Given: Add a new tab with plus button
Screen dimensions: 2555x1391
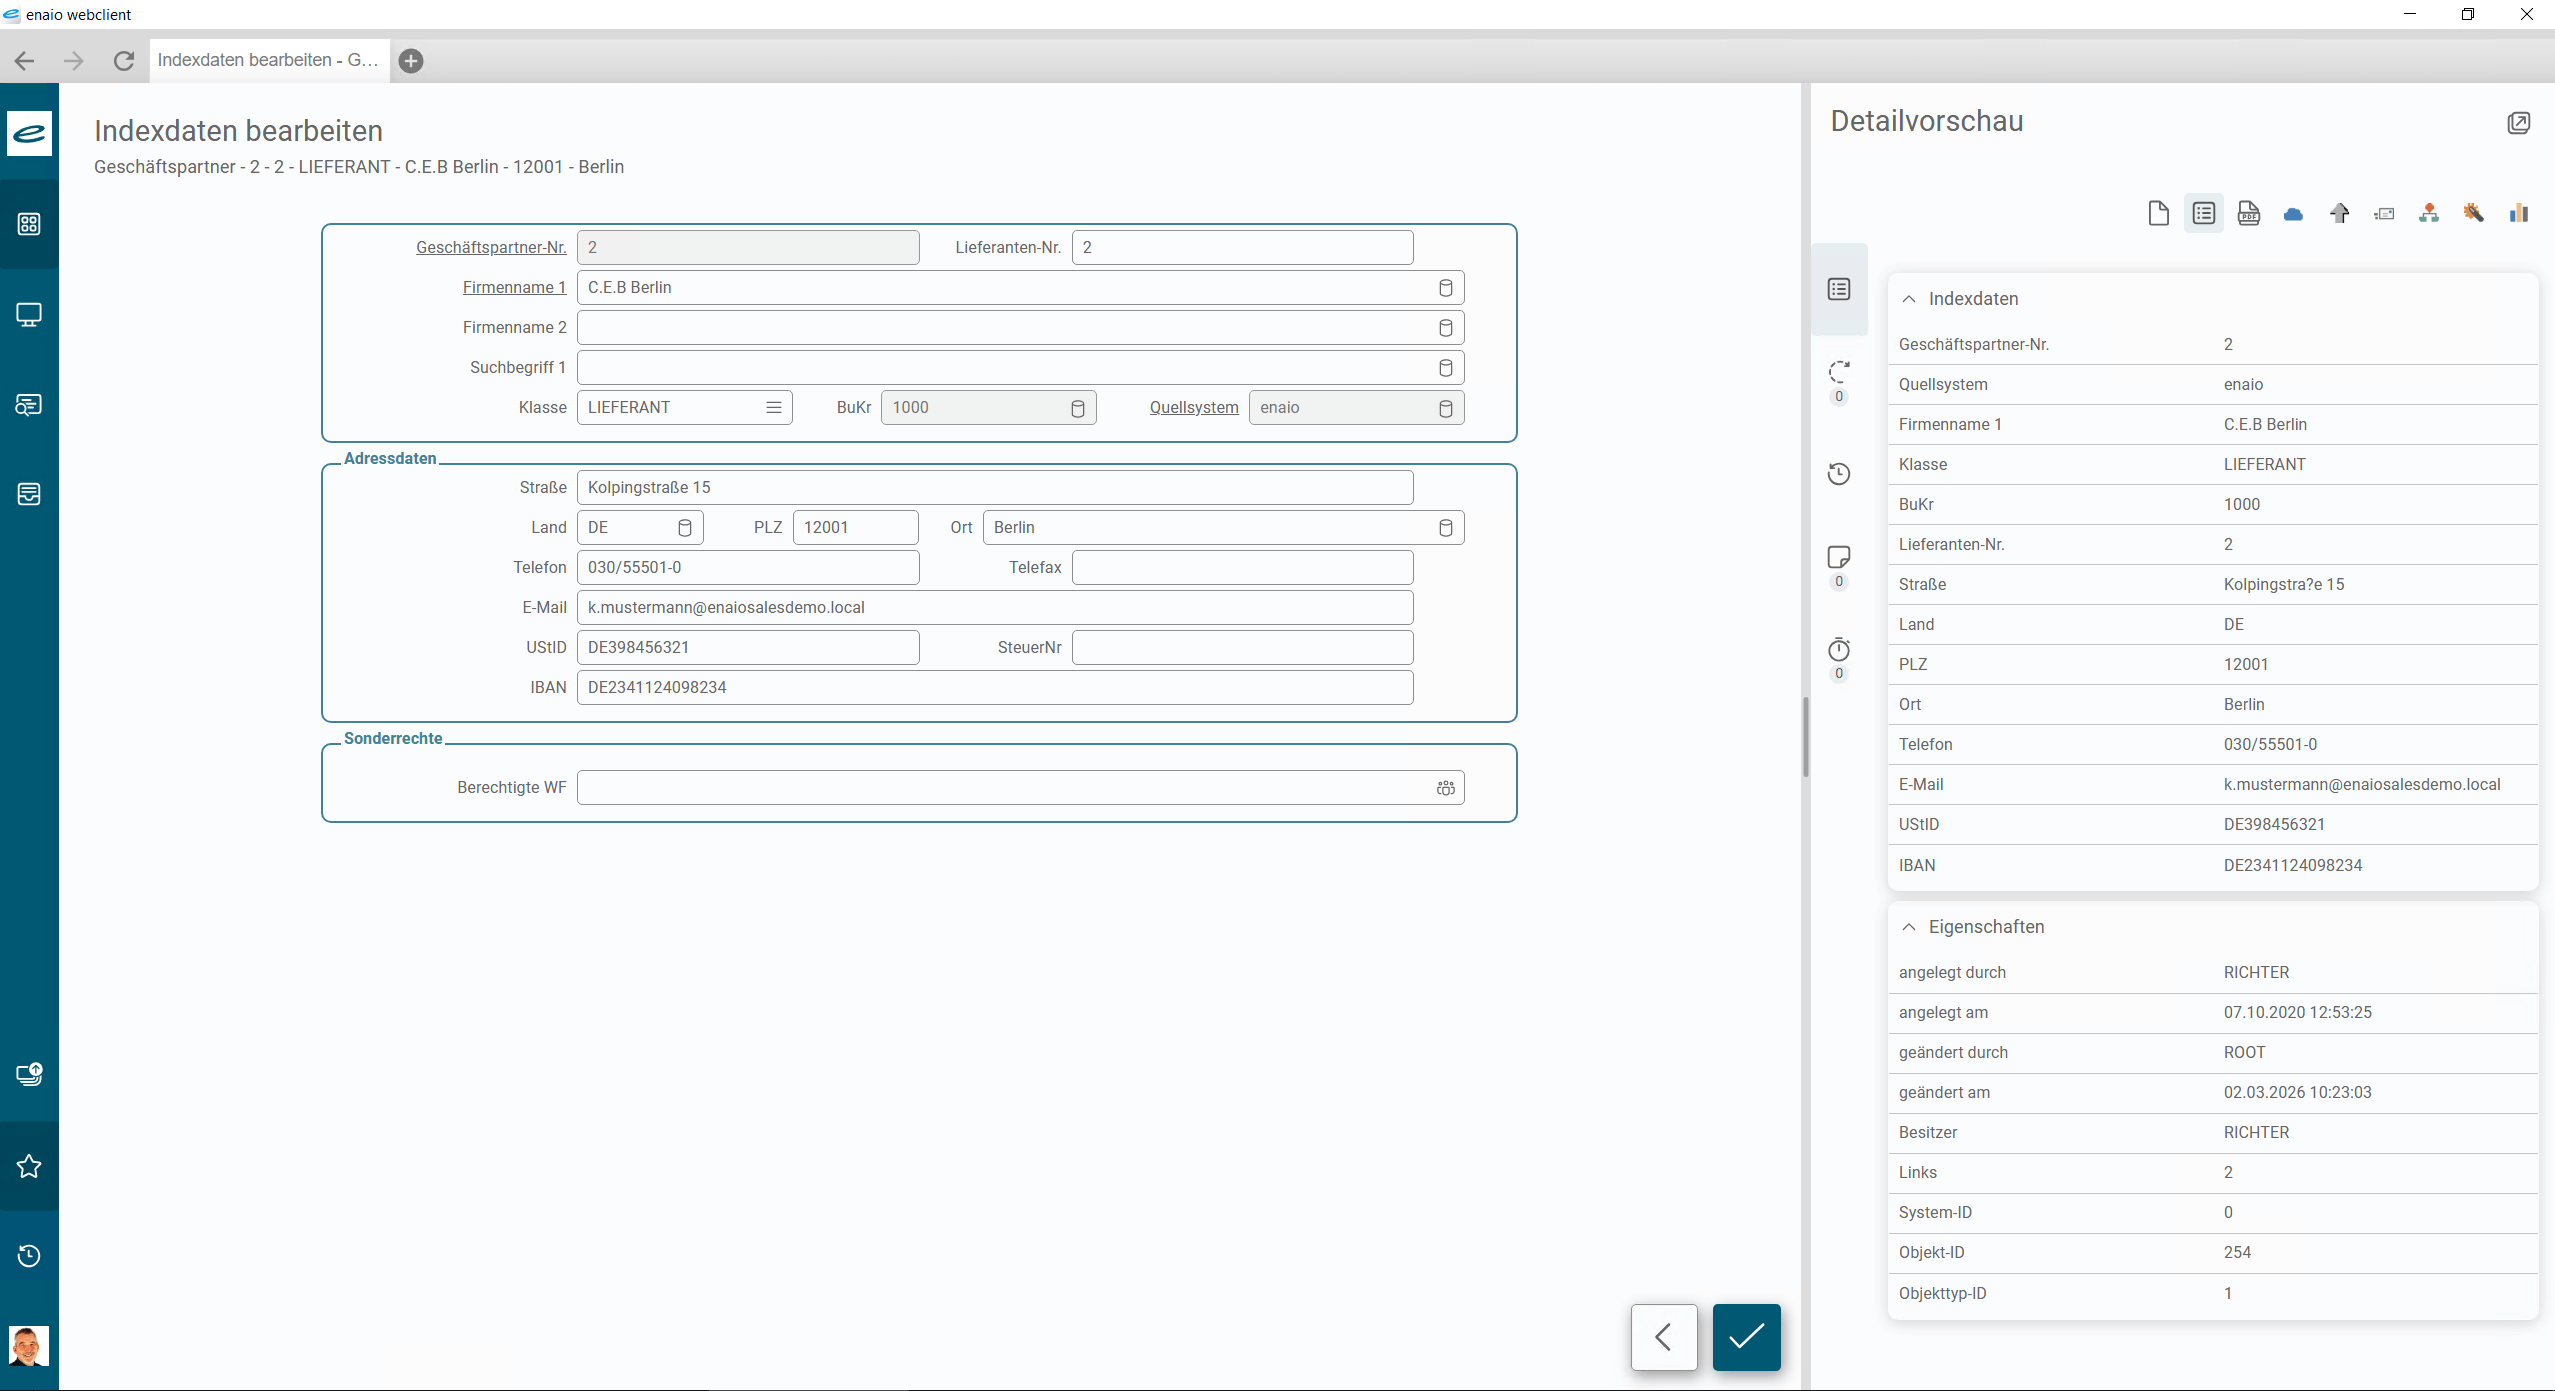Looking at the screenshot, I should [411, 61].
